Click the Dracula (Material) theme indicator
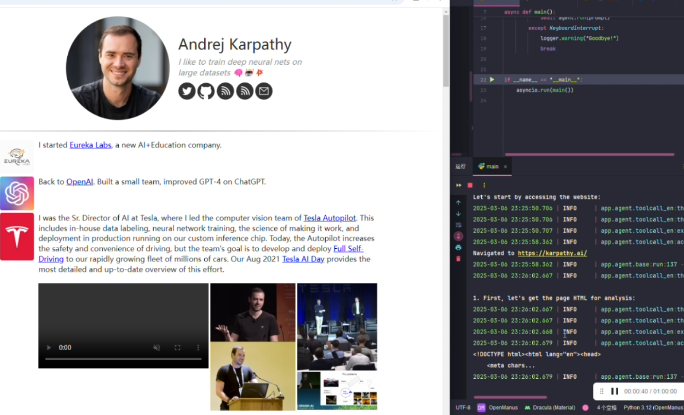 550,408
